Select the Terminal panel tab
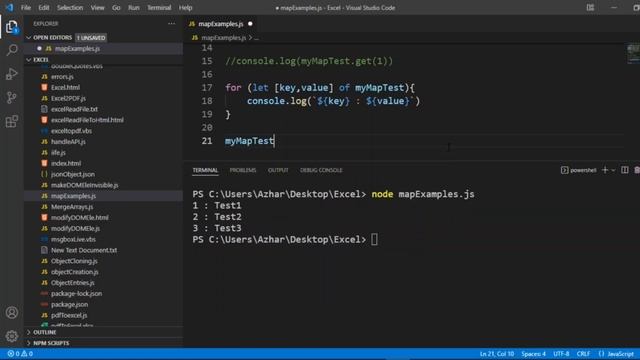The image size is (640, 360). tap(205, 170)
